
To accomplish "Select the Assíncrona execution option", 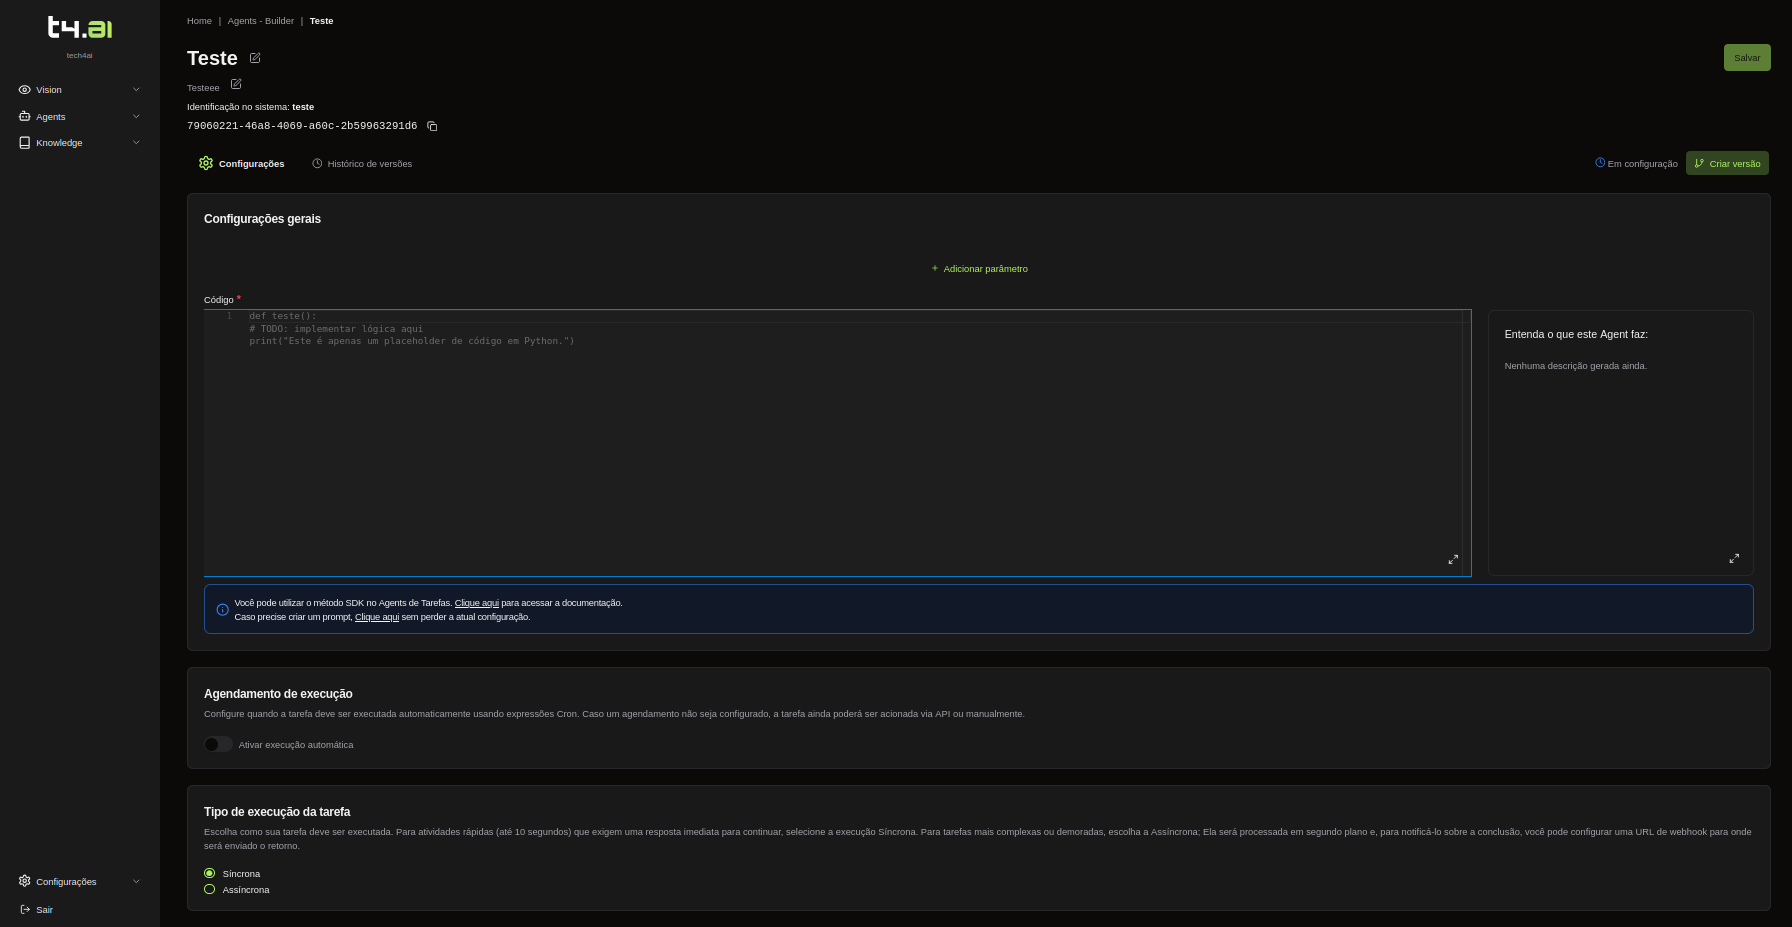I will pyautogui.click(x=210, y=889).
